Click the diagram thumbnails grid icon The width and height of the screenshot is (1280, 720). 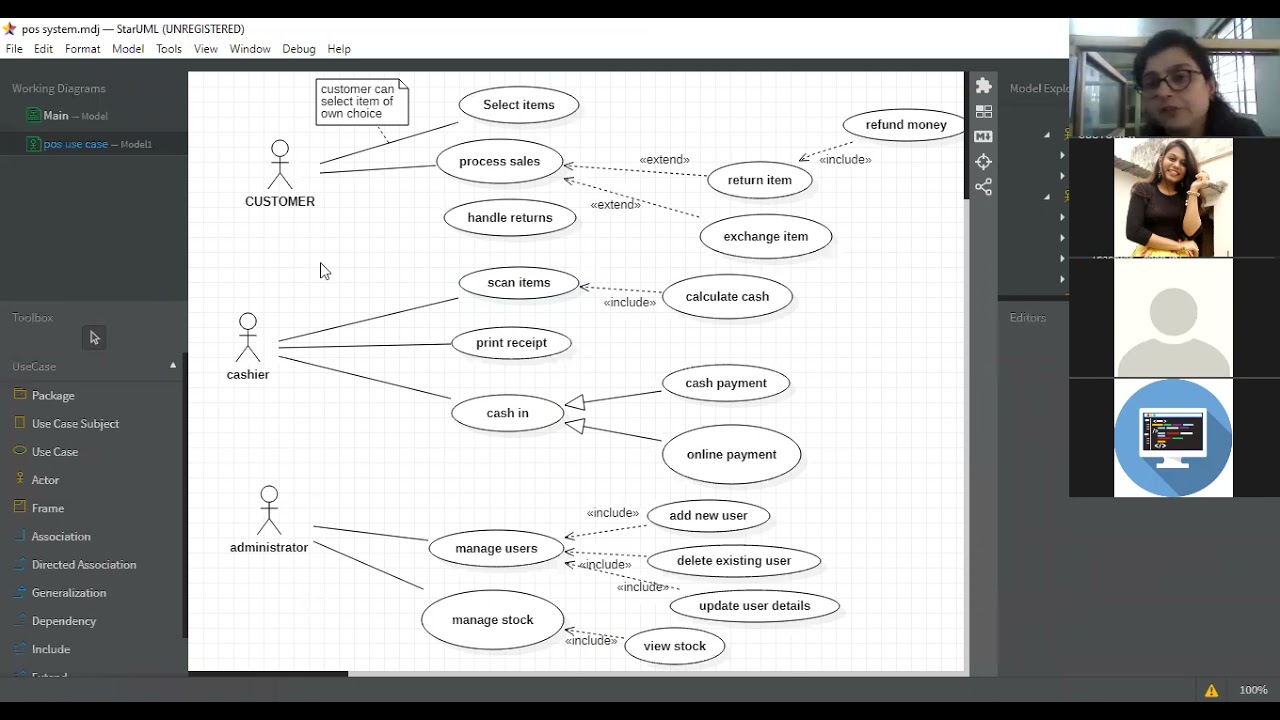[x=983, y=111]
